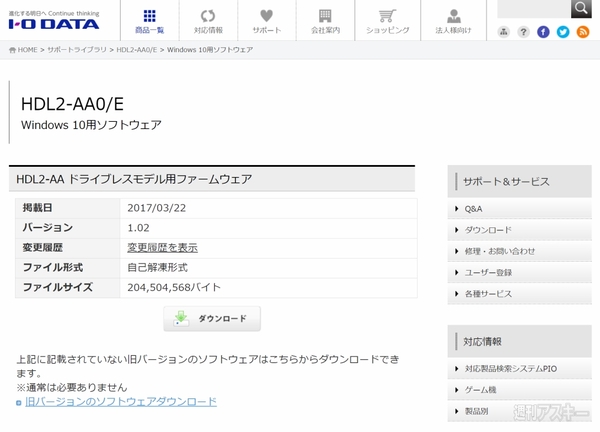Click the 変更履歴 table label
This screenshot has width=600, height=432.
(42, 248)
